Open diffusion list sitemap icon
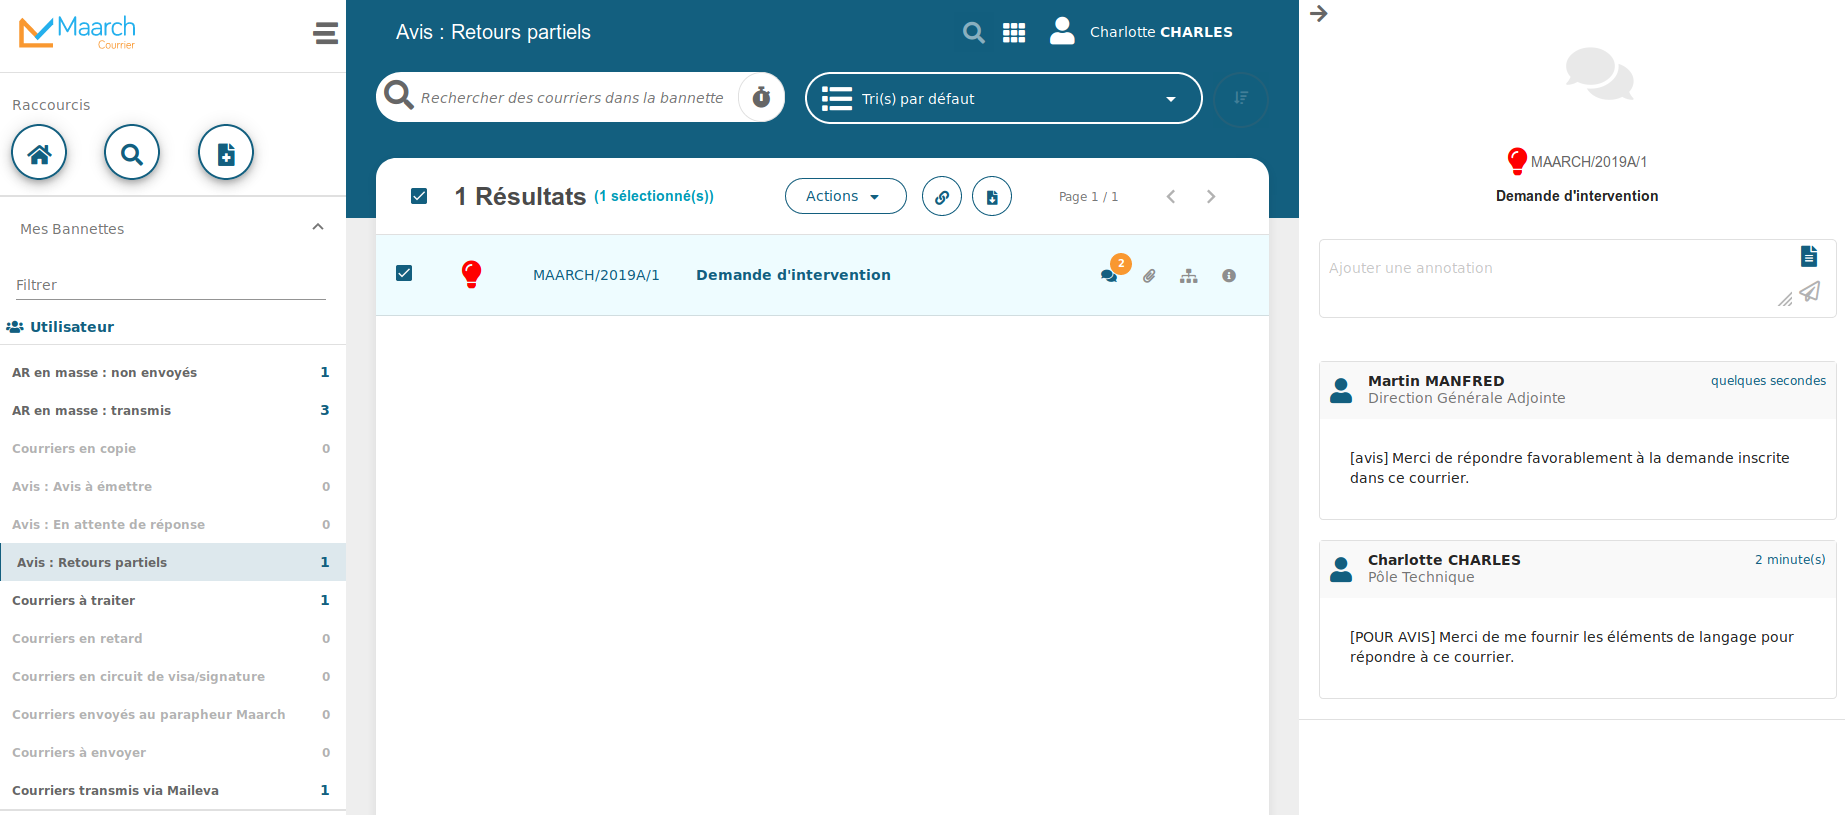The width and height of the screenshot is (1845, 815). [1188, 276]
